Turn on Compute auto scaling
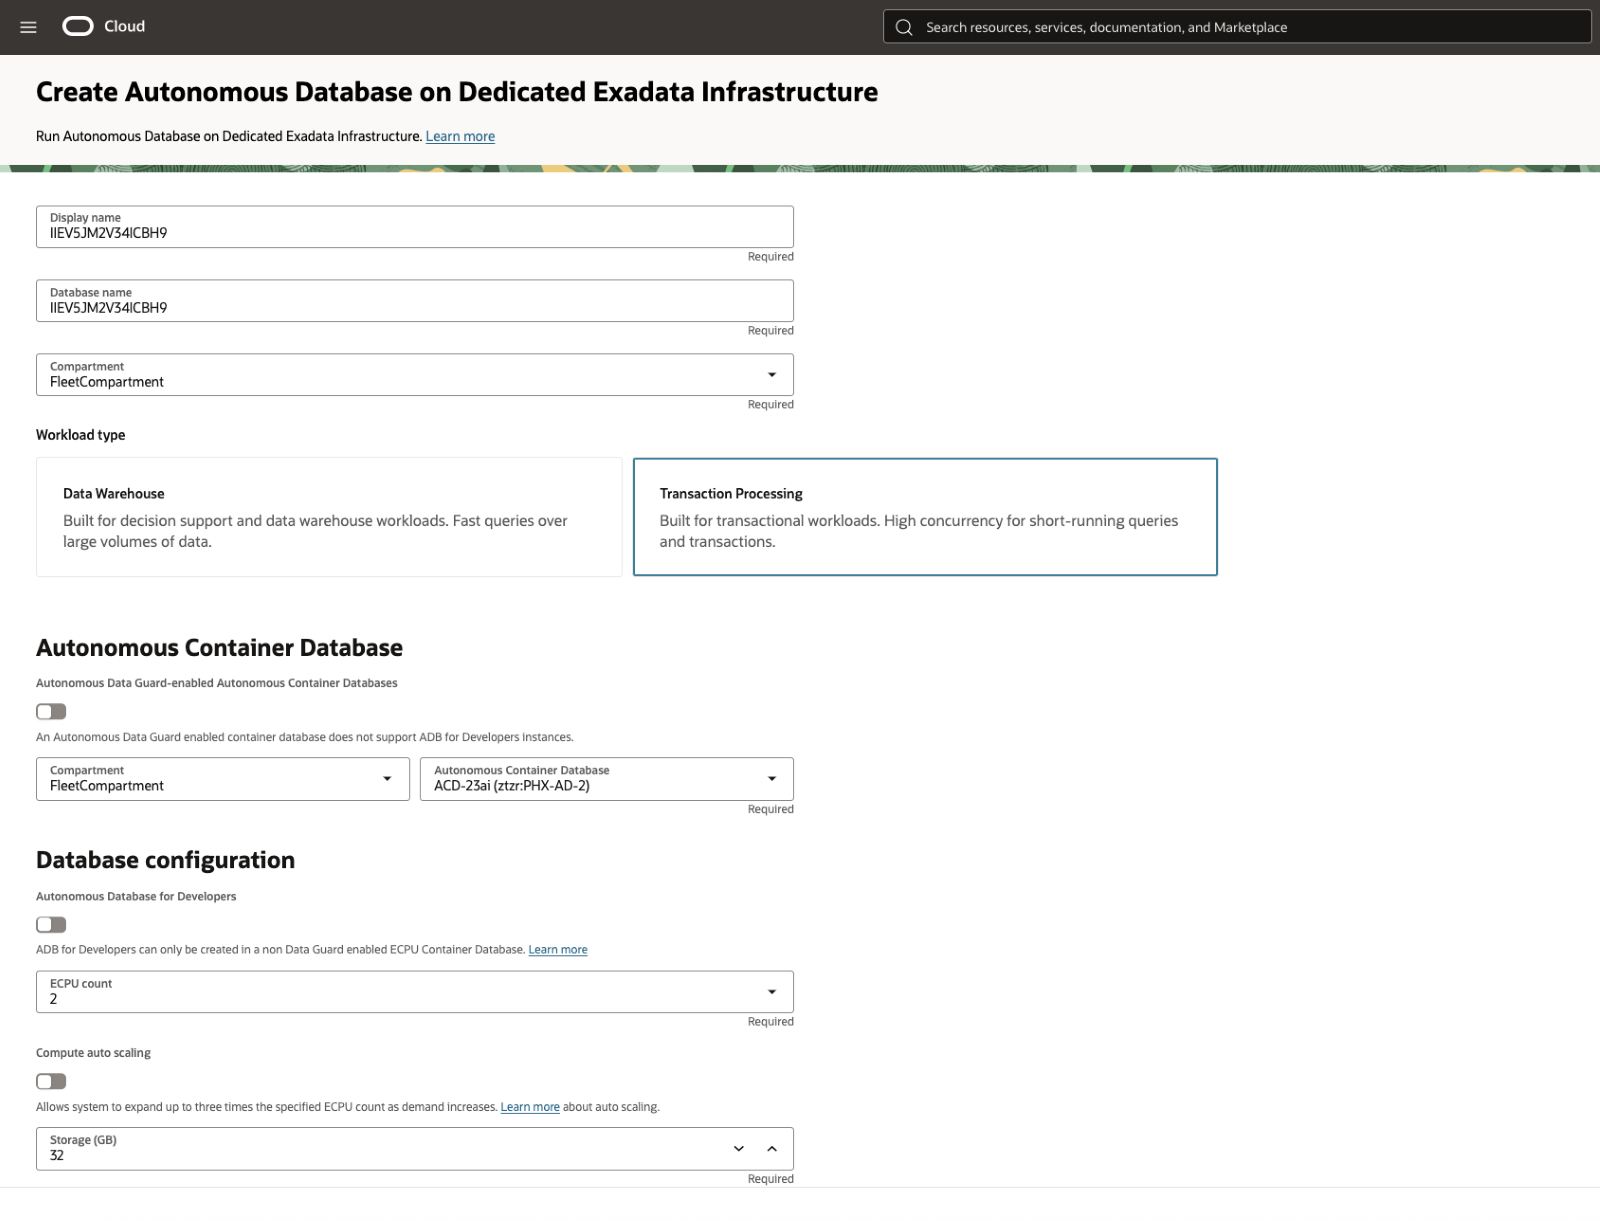Screen dimensions: 1600x1221 click(51, 1081)
